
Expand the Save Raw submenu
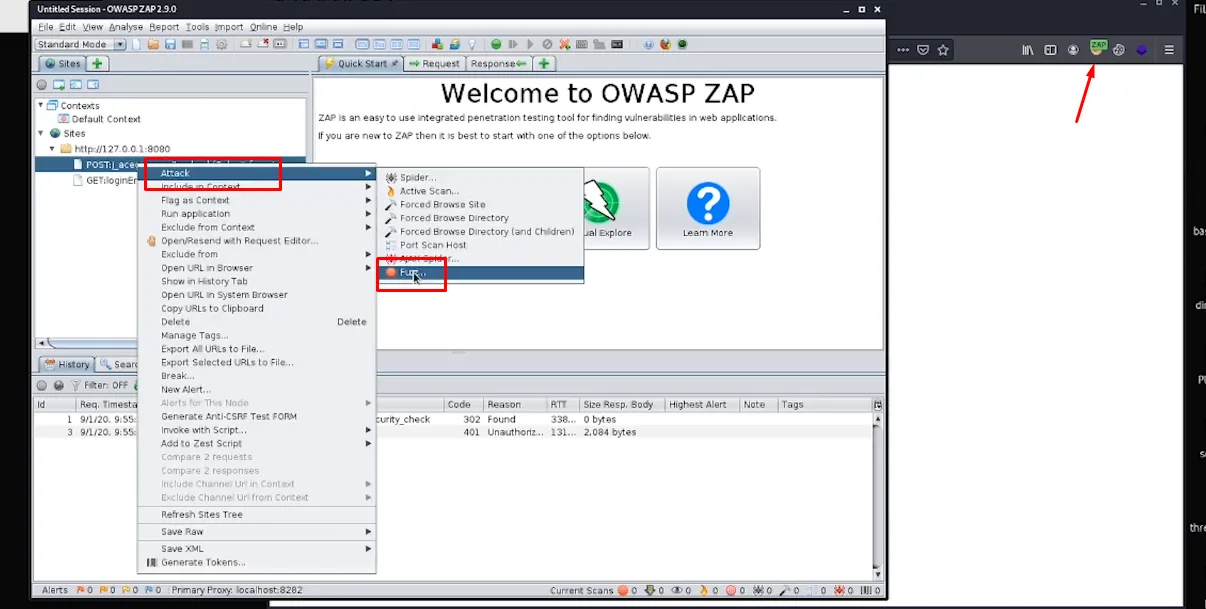coord(368,531)
